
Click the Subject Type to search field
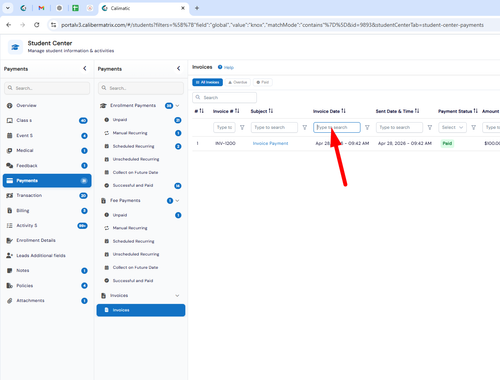point(274,127)
